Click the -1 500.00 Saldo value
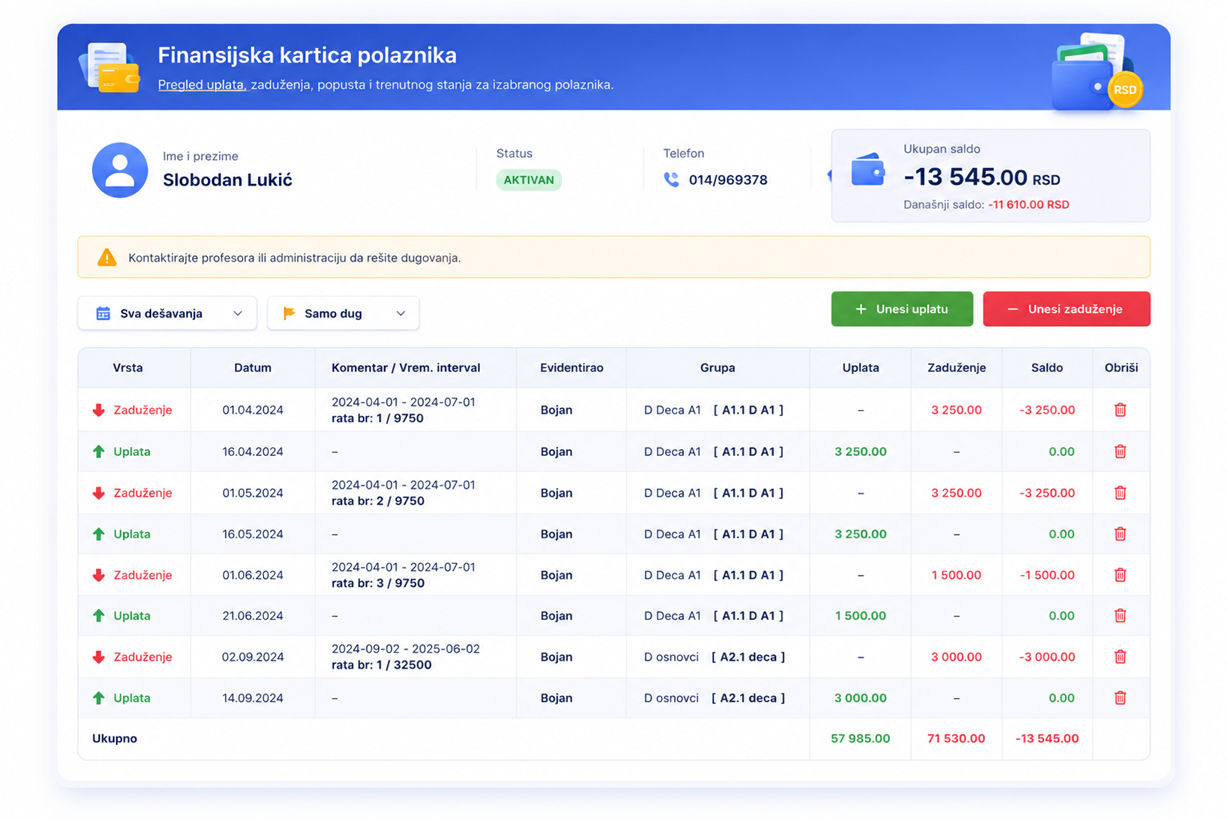The width and height of the screenshot is (1228, 819). coord(1047,575)
